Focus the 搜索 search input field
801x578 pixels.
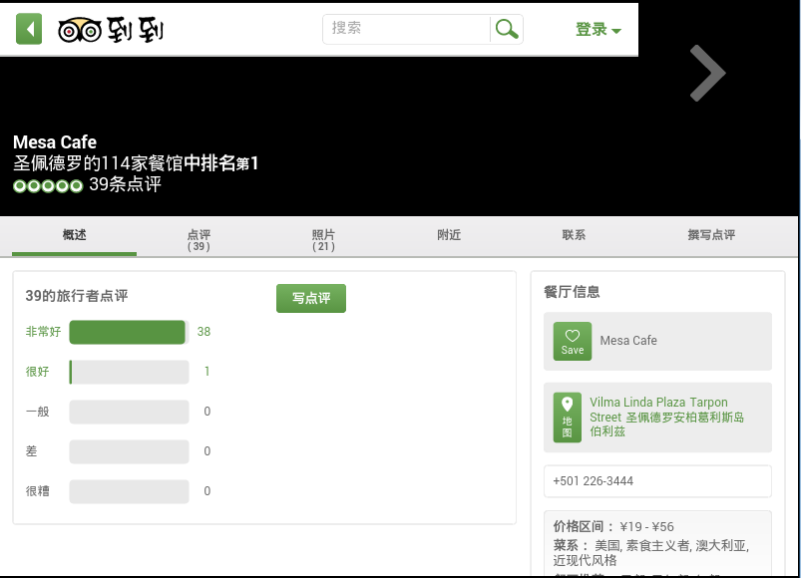(407, 29)
